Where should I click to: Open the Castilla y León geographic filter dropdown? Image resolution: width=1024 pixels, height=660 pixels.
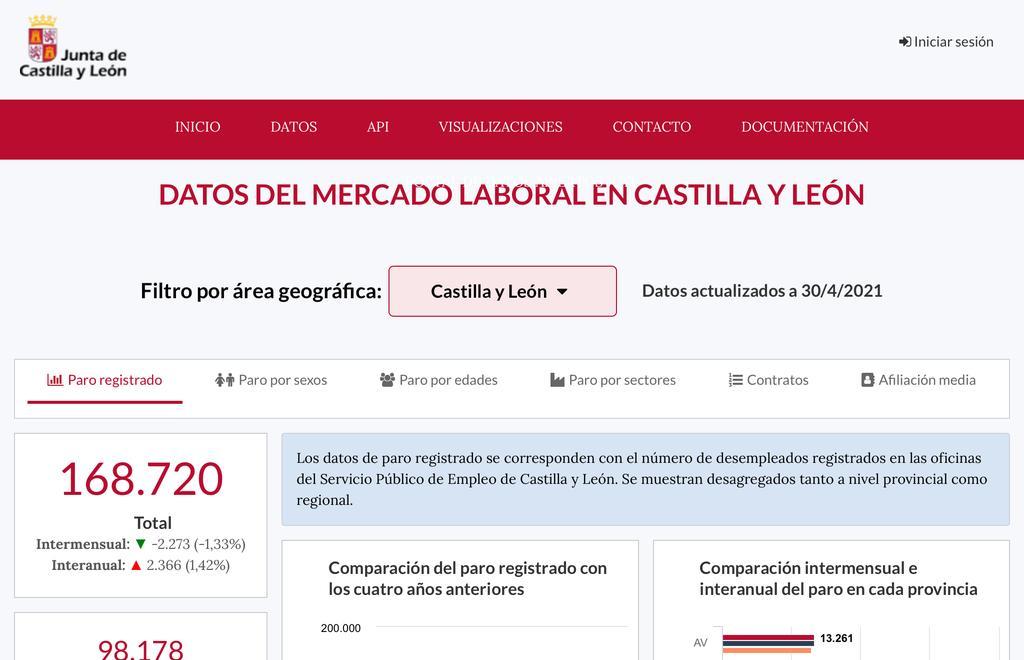point(502,291)
